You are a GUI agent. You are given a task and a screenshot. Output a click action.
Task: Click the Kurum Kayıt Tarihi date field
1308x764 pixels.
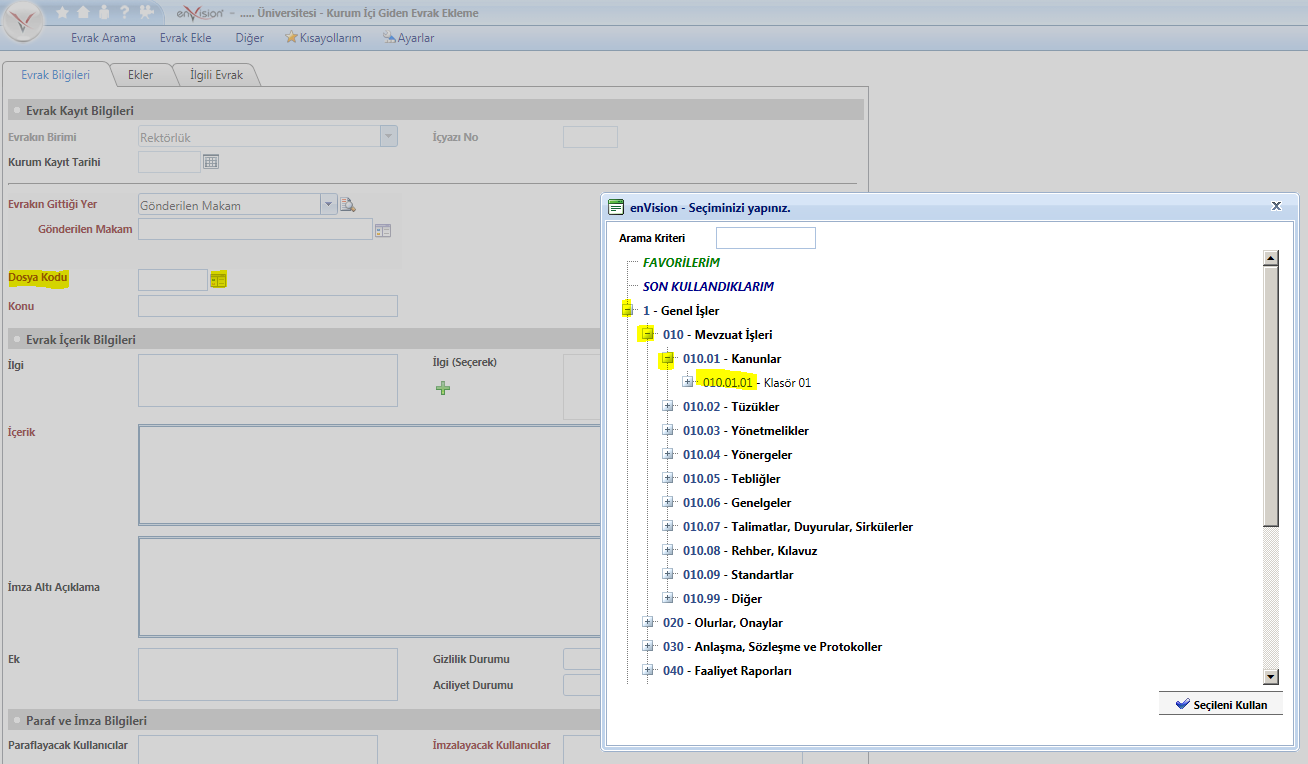(170, 162)
